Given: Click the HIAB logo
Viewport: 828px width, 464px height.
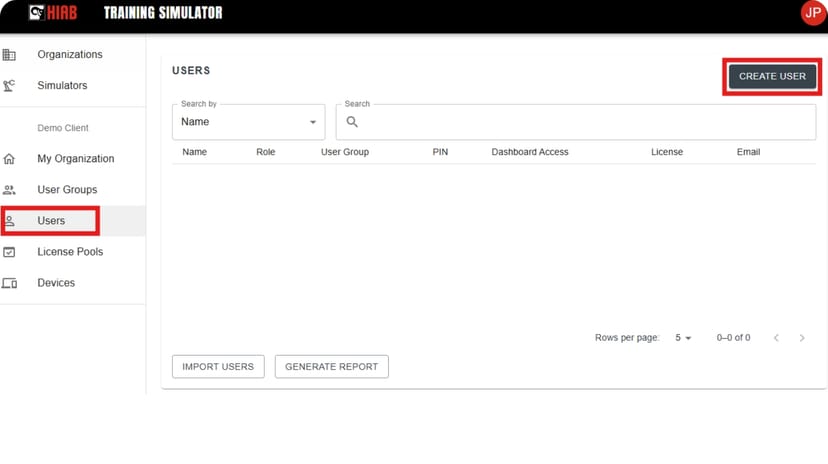Looking at the screenshot, I should click(x=53, y=13).
